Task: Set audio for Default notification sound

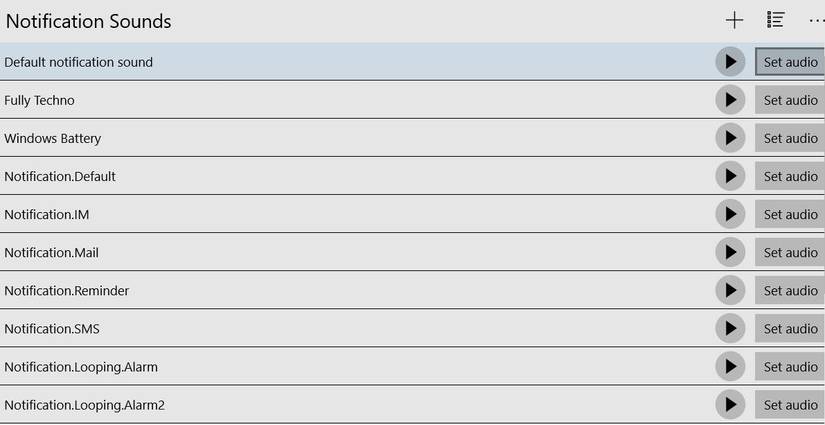Action: coord(790,62)
